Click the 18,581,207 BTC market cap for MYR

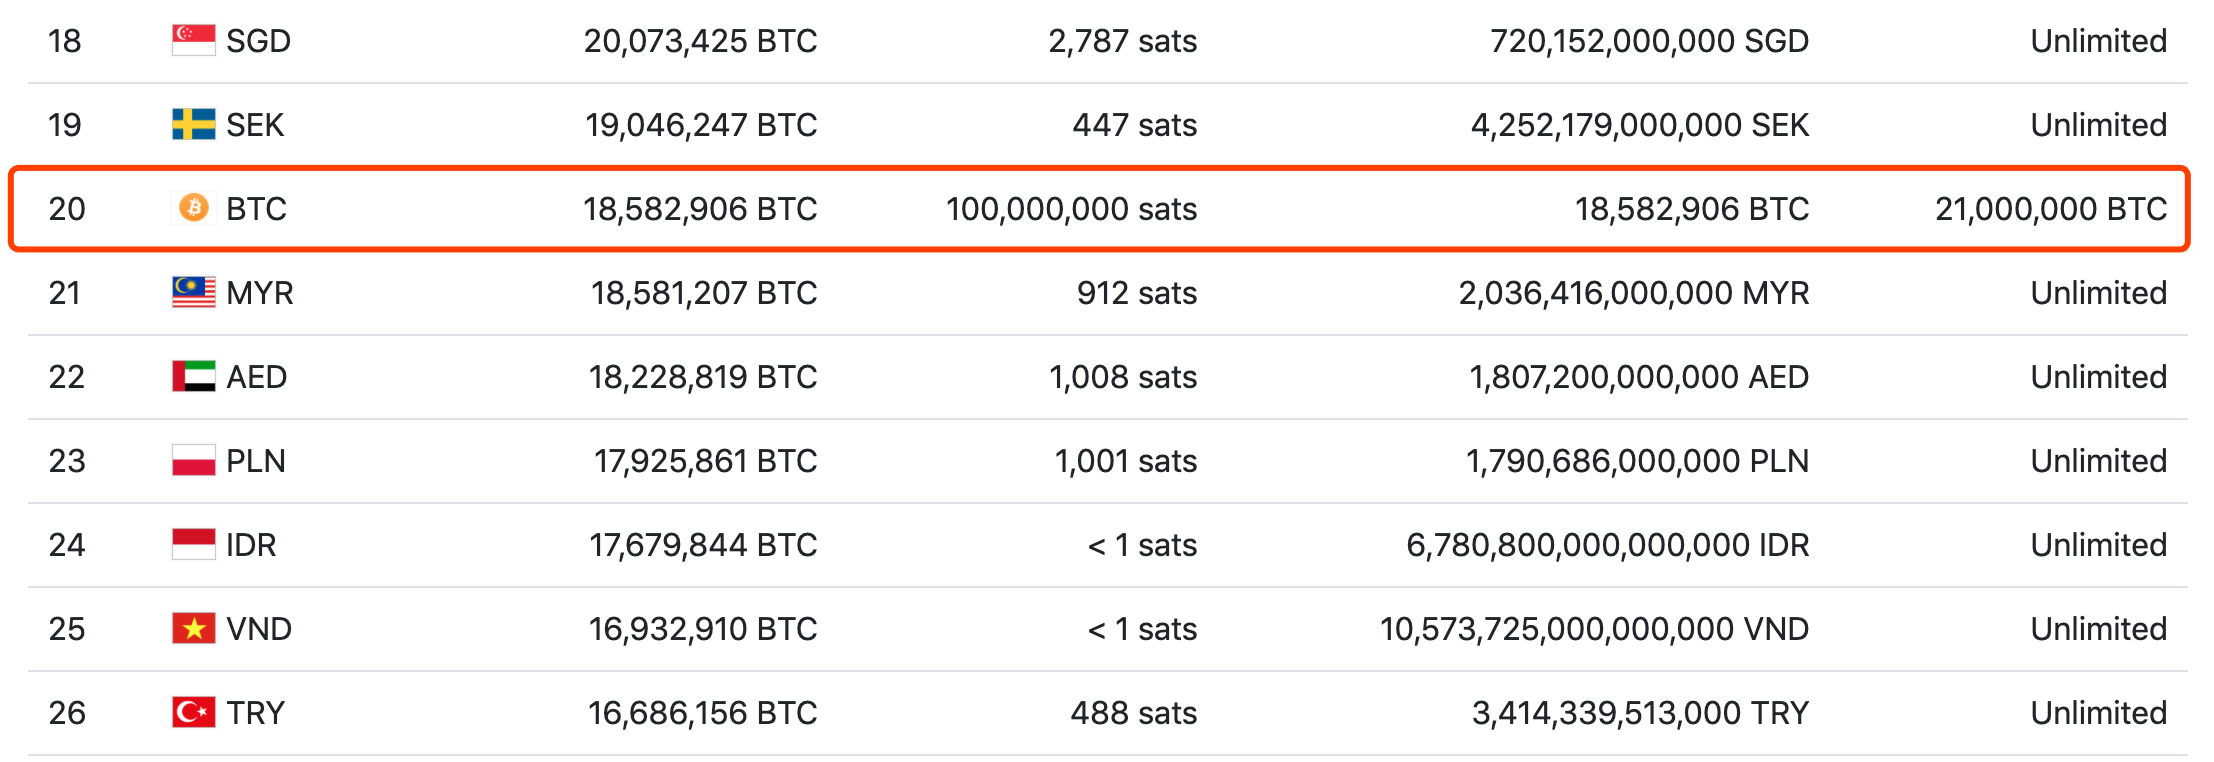[x=704, y=292]
